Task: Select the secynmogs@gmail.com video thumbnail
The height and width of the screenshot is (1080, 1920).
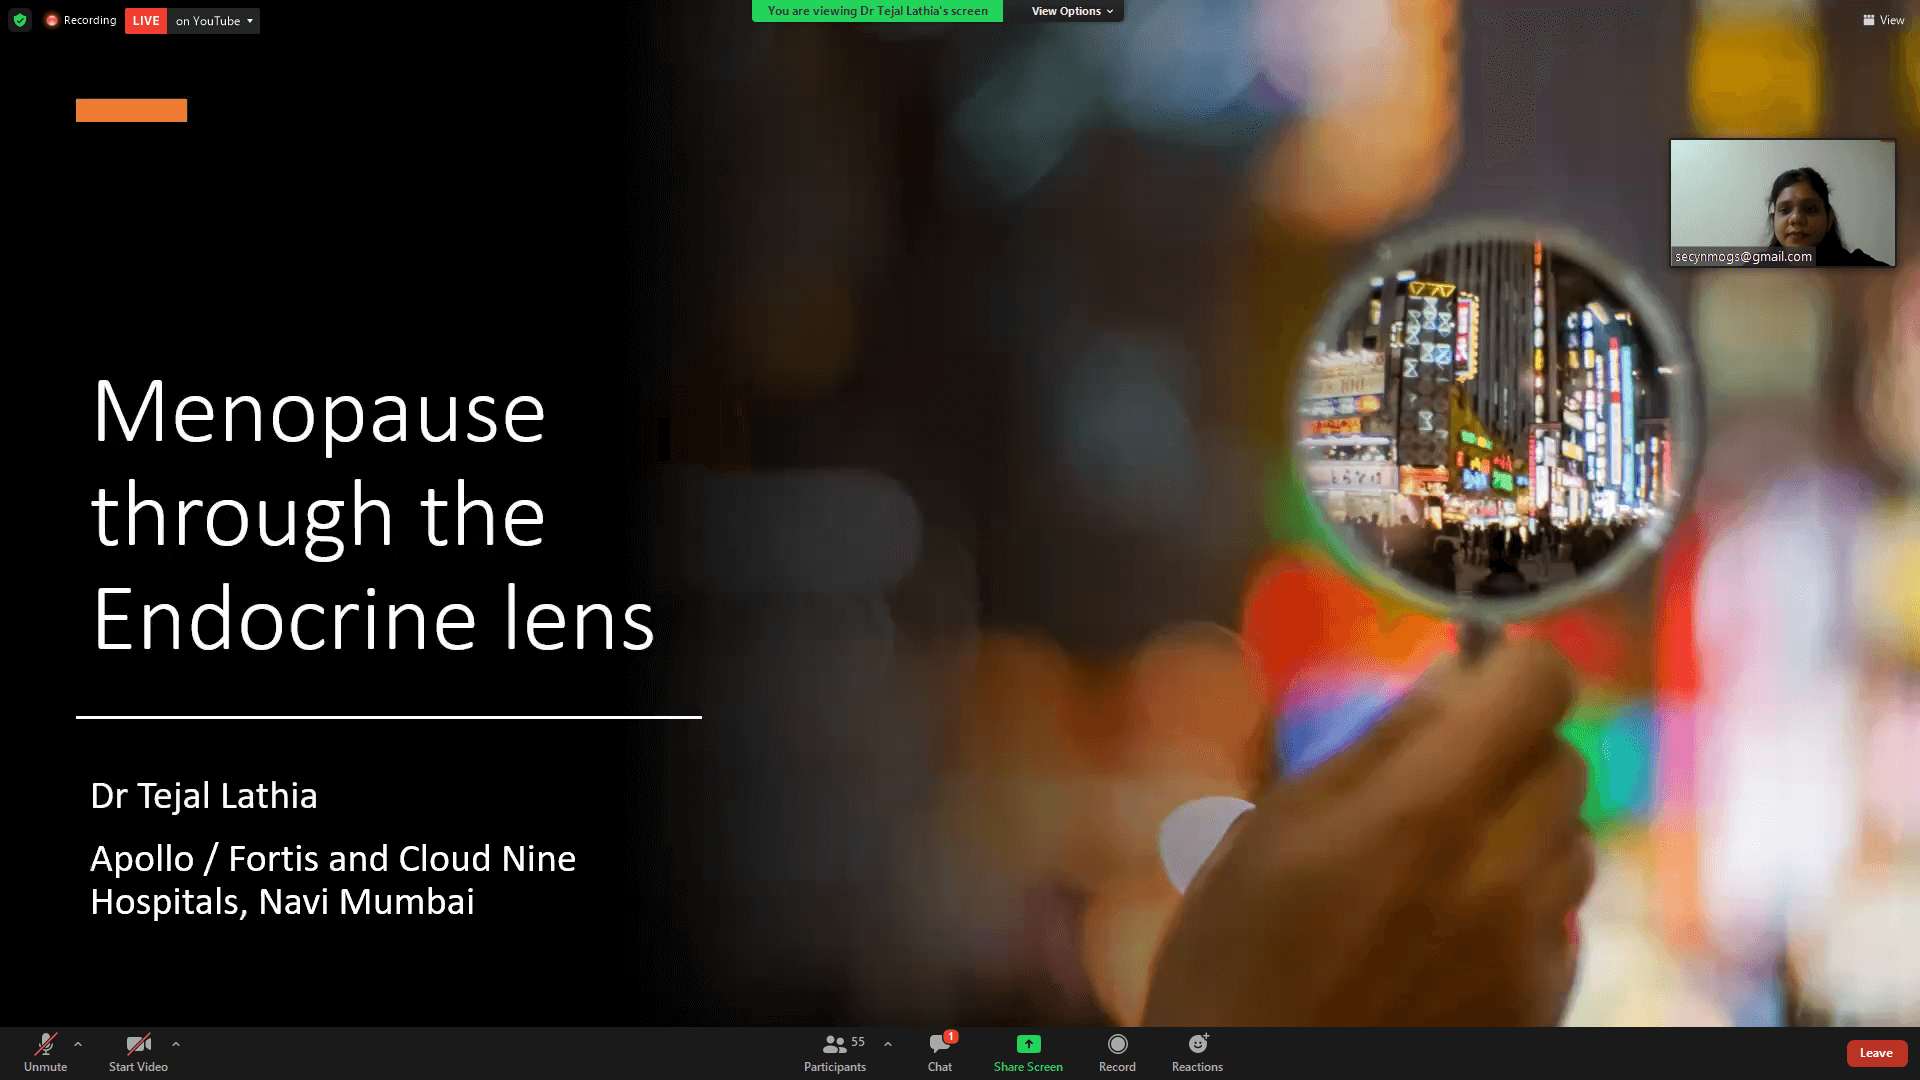Action: pos(1782,203)
